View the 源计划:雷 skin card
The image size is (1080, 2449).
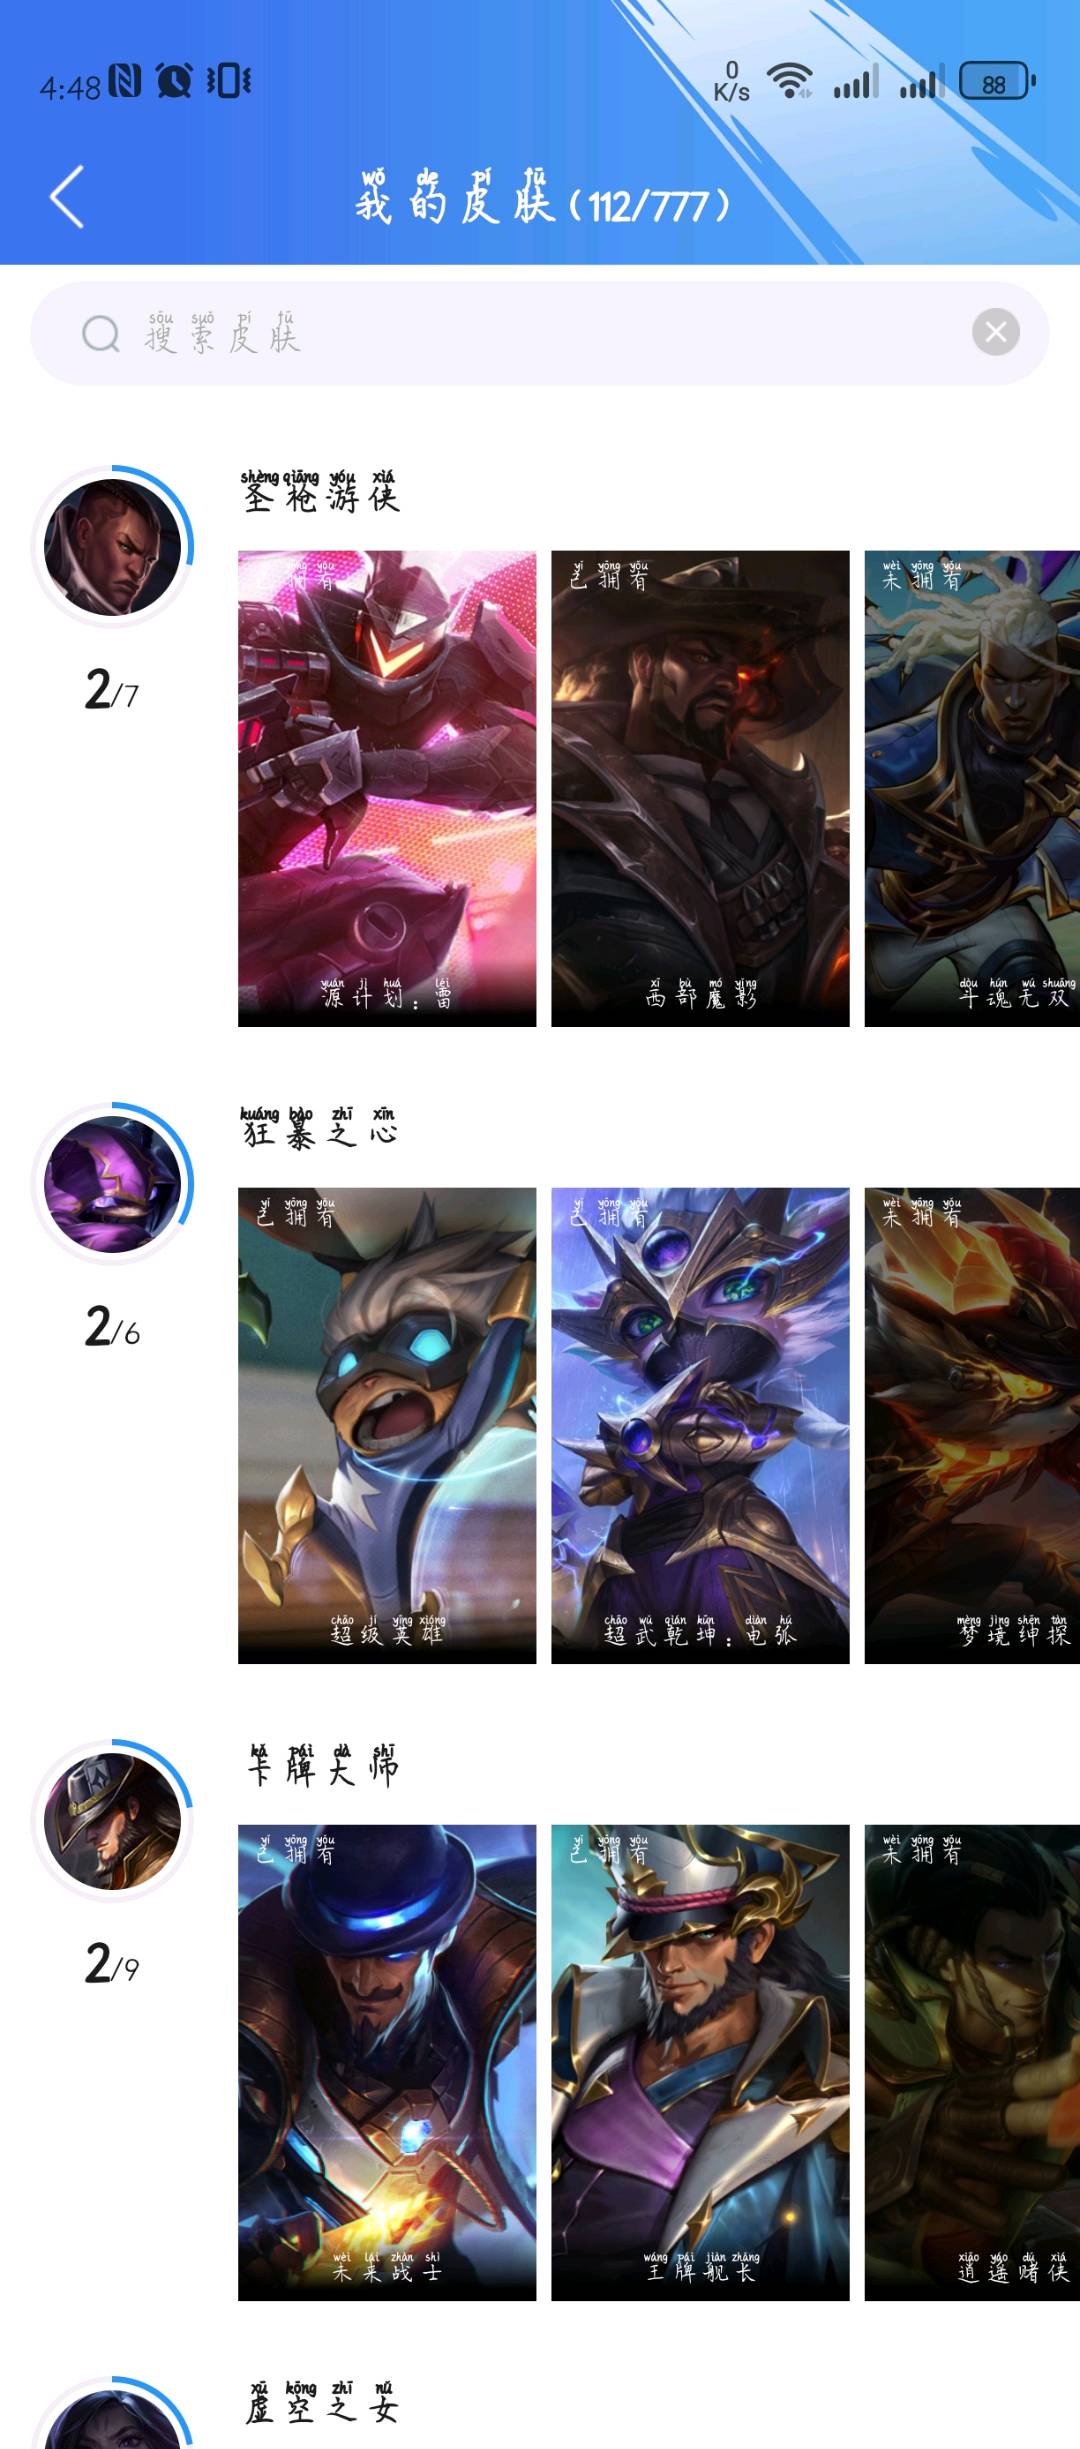(387, 788)
